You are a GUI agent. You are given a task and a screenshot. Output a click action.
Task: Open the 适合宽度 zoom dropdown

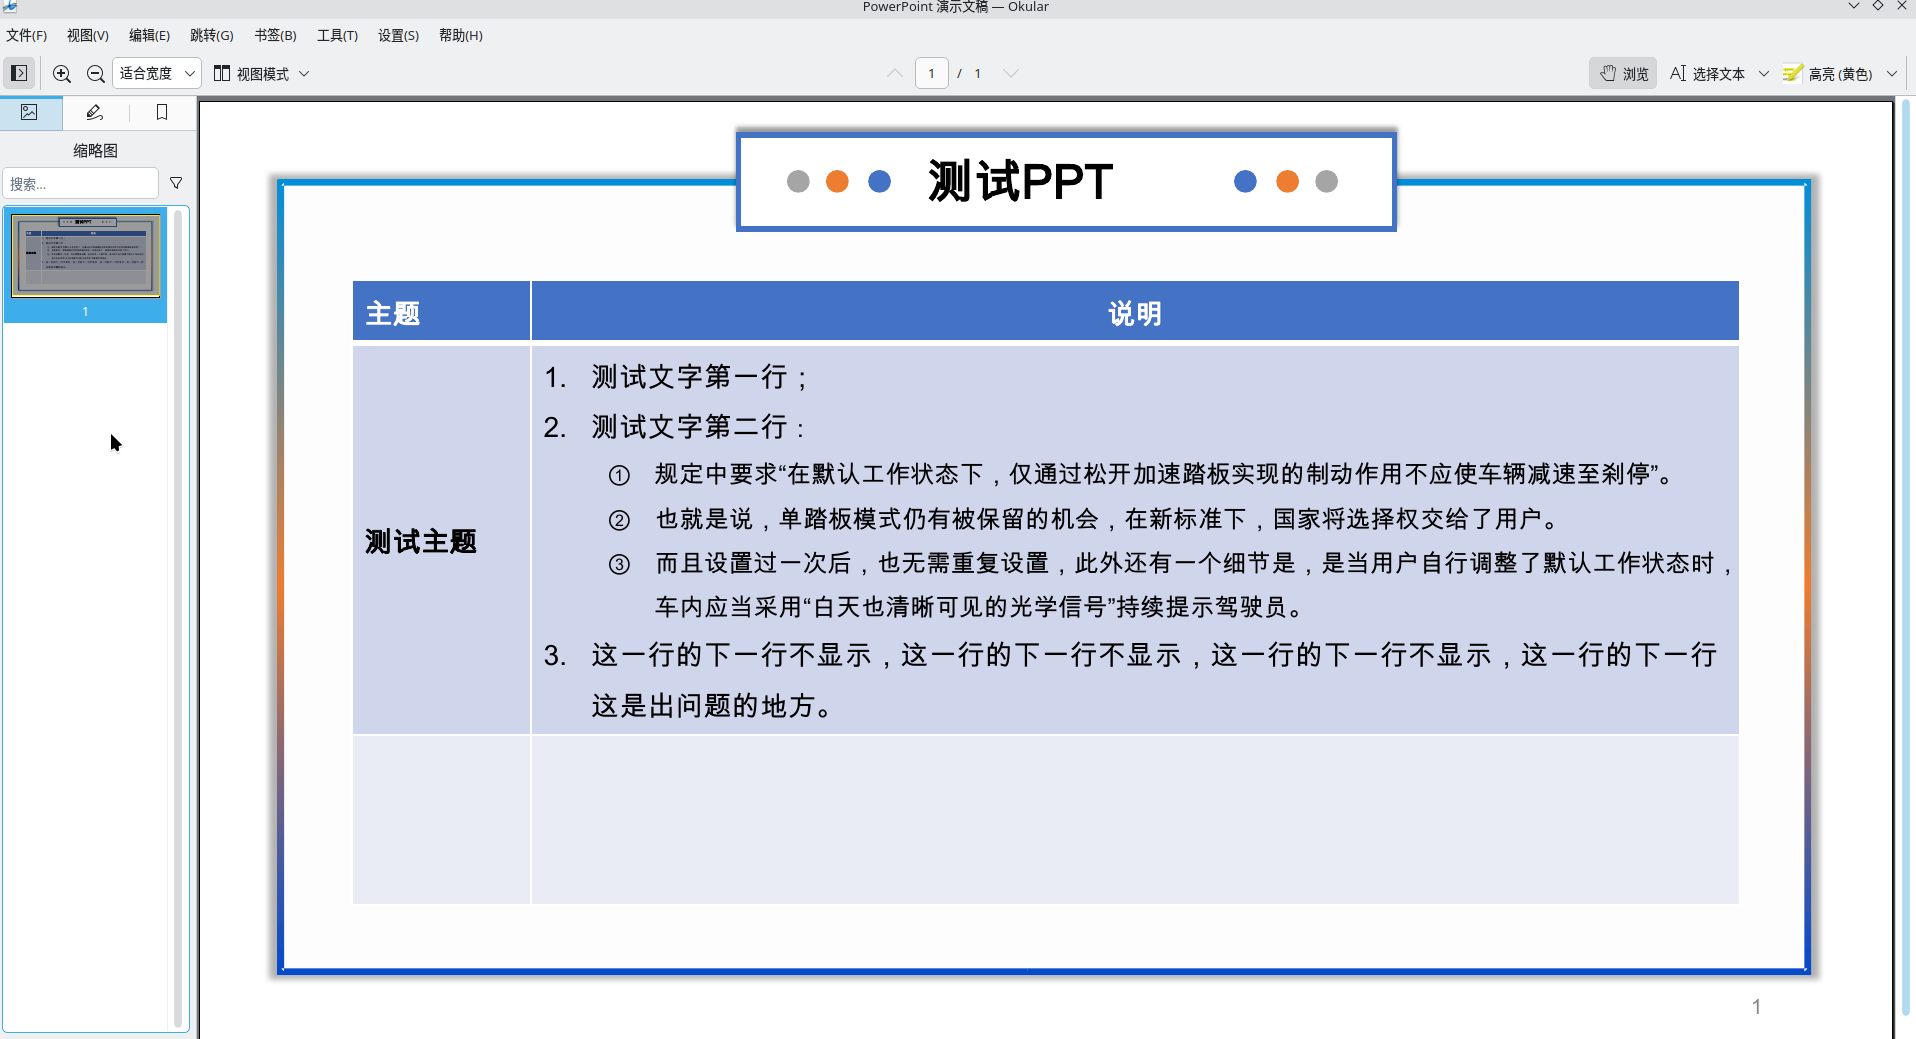pos(157,73)
